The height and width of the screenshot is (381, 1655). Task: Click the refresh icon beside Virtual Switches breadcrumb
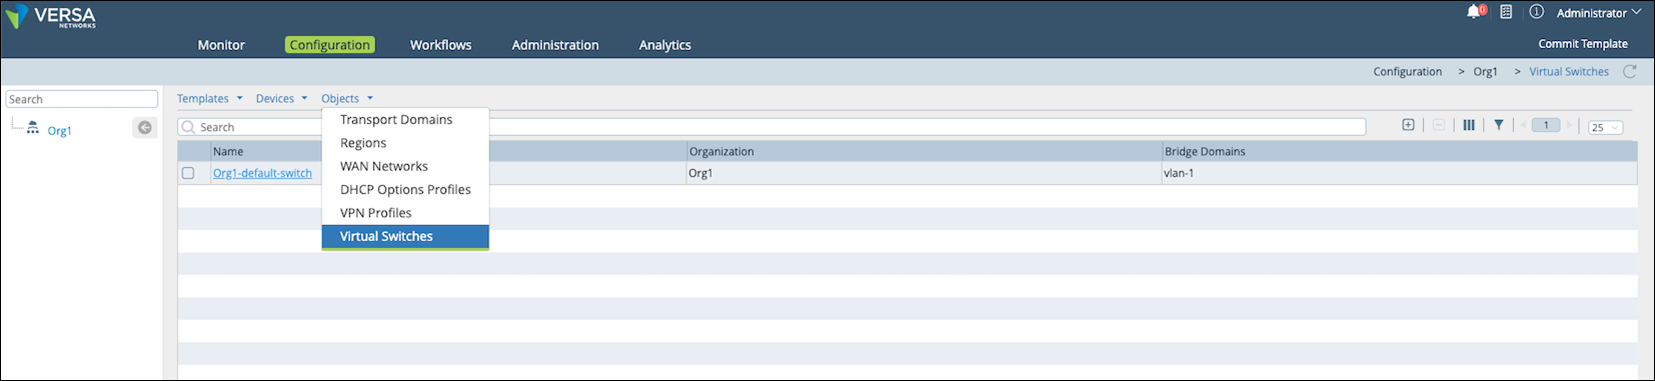coord(1629,71)
